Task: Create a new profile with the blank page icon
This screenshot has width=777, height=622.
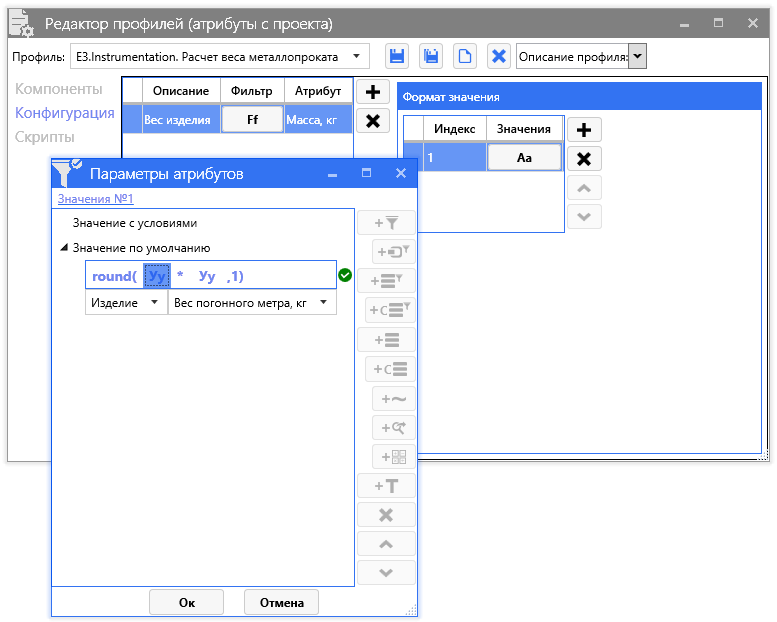Action: coord(465,57)
